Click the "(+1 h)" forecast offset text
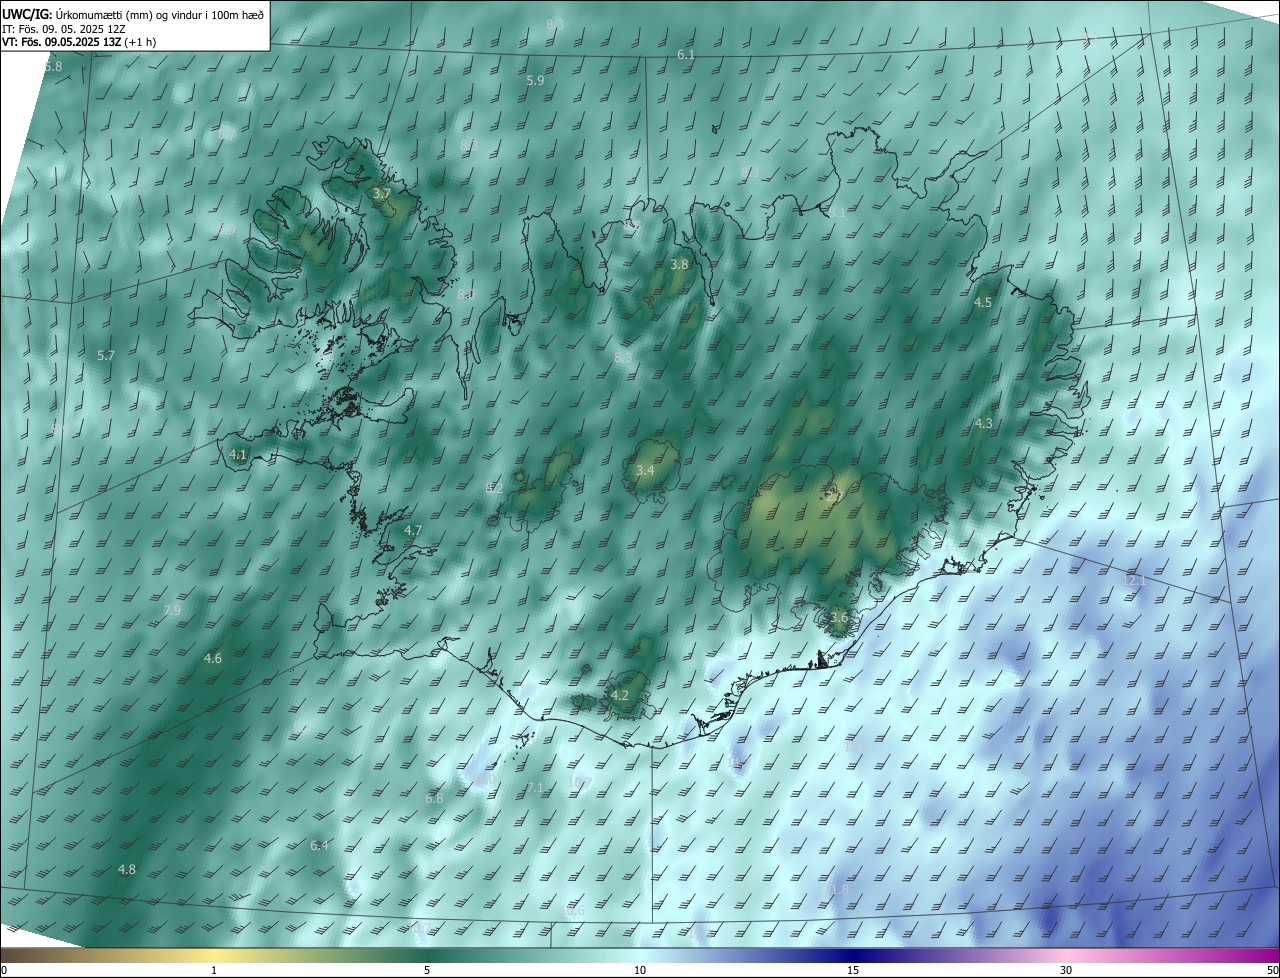 tap(139, 42)
